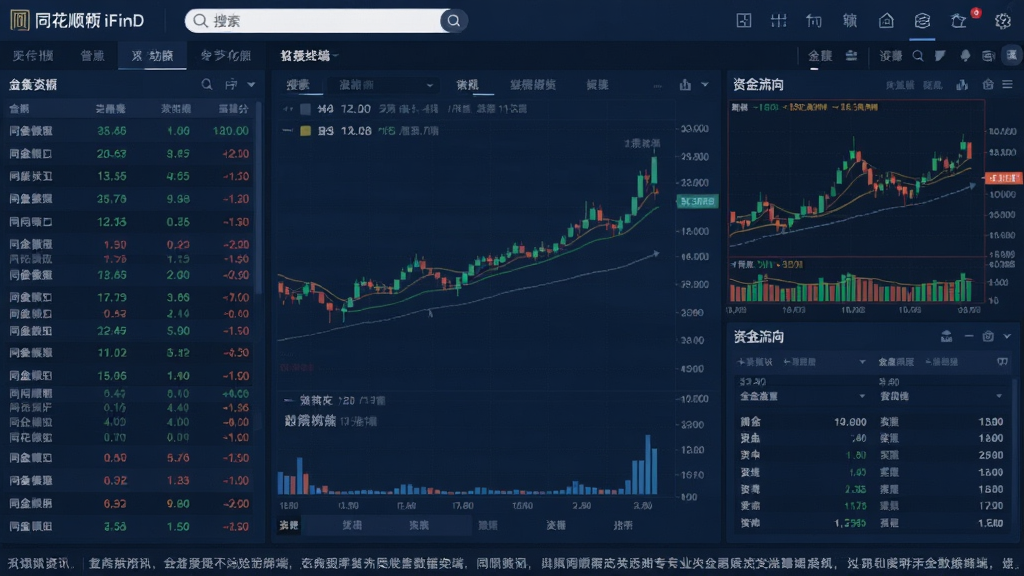
Task: Click the minus icon in the 资金流向 table panel header
Action: (x=968, y=336)
